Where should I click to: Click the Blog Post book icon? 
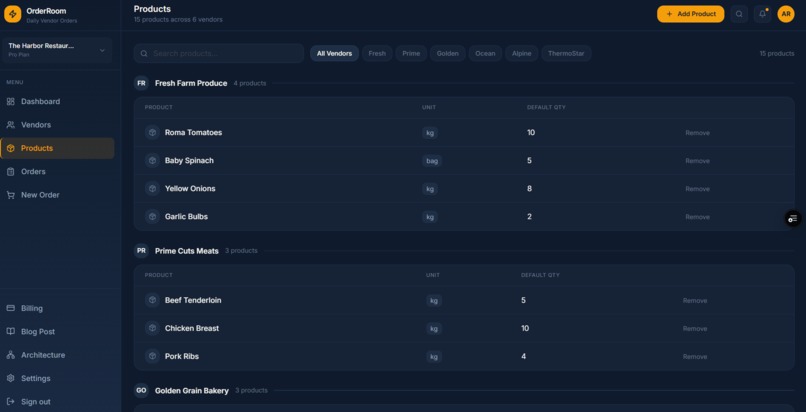point(10,331)
